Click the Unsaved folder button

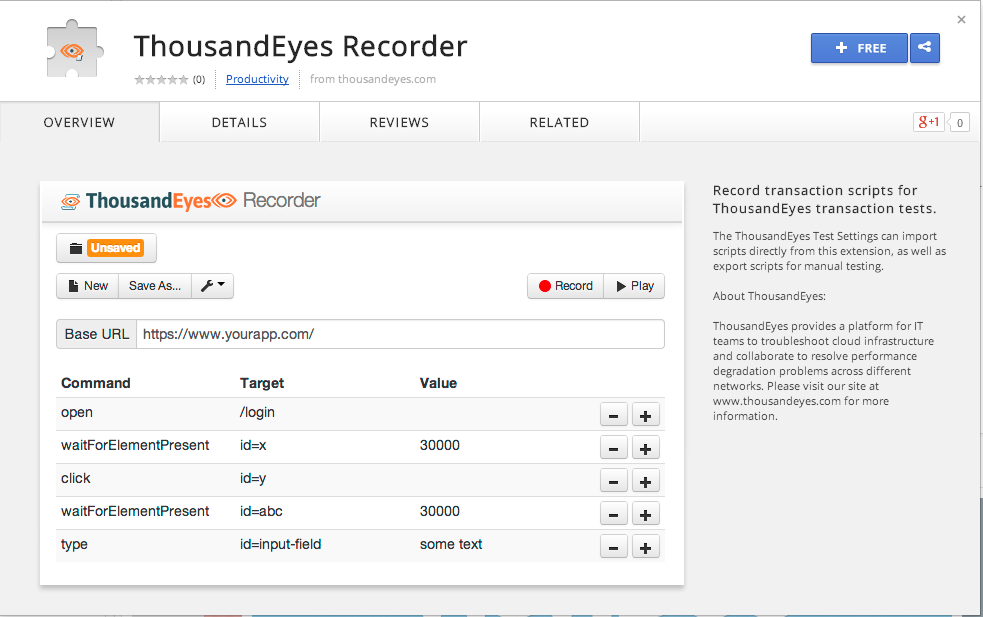pyautogui.click(x=107, y=248)
